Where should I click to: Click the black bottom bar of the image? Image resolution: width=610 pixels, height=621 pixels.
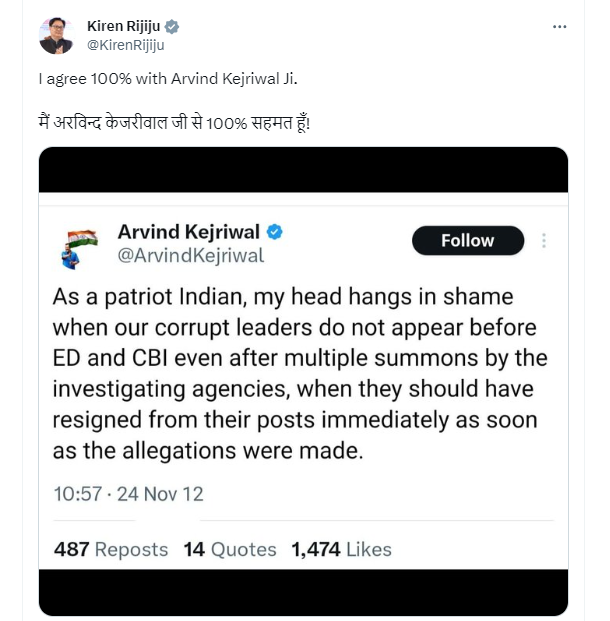tap(303, 591)
